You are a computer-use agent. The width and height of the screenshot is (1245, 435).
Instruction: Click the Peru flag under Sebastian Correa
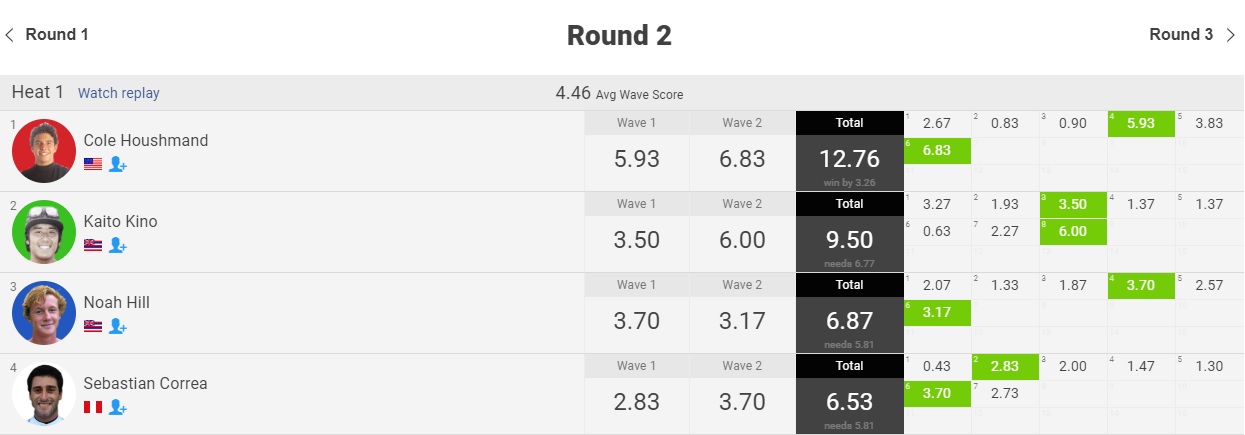click(x=93, y=407)
